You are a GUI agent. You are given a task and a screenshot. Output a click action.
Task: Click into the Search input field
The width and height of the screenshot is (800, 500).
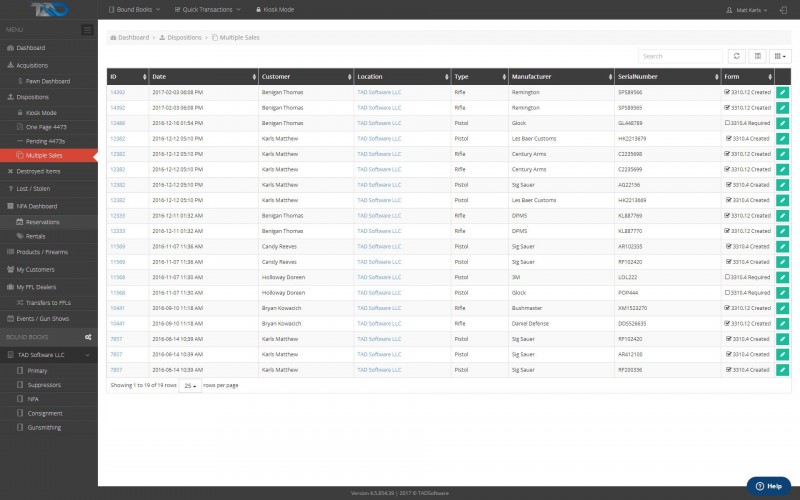(680, 56)
